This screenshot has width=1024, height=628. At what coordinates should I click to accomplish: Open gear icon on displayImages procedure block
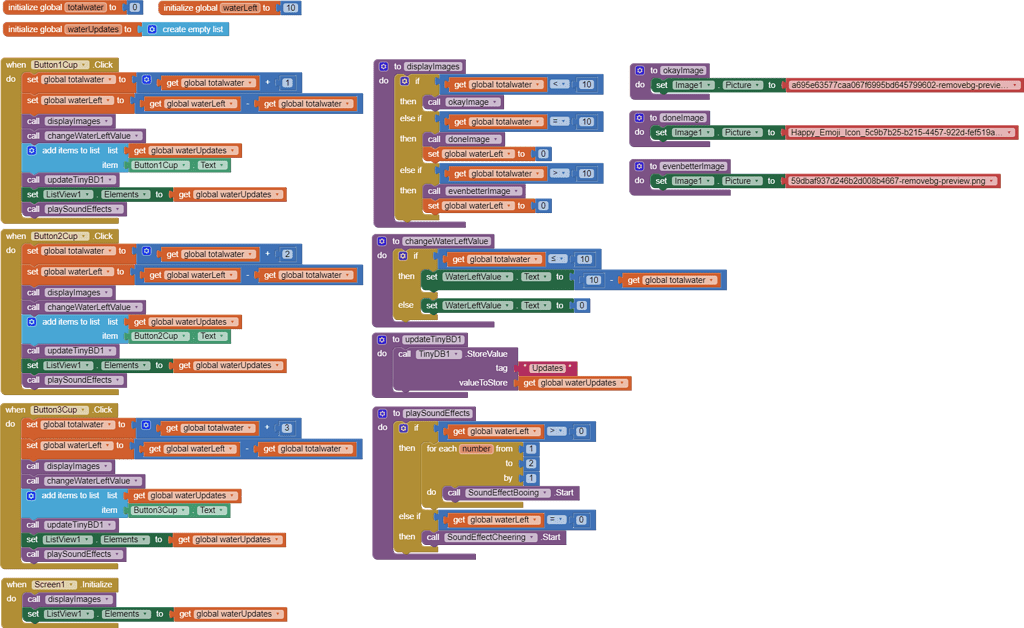click(x=383, y=66)
